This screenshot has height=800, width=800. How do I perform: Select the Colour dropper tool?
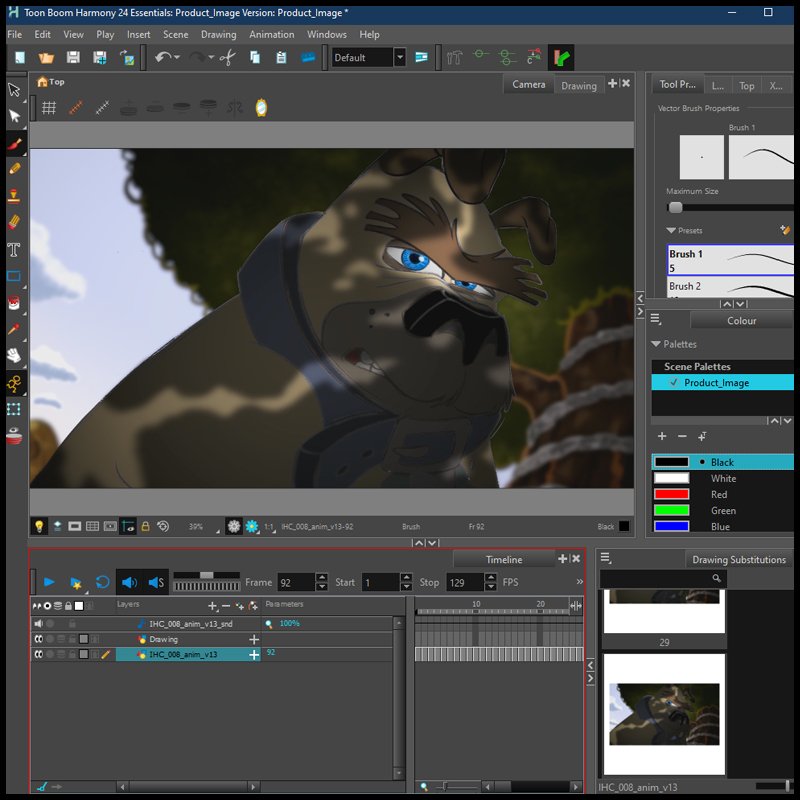14,330
